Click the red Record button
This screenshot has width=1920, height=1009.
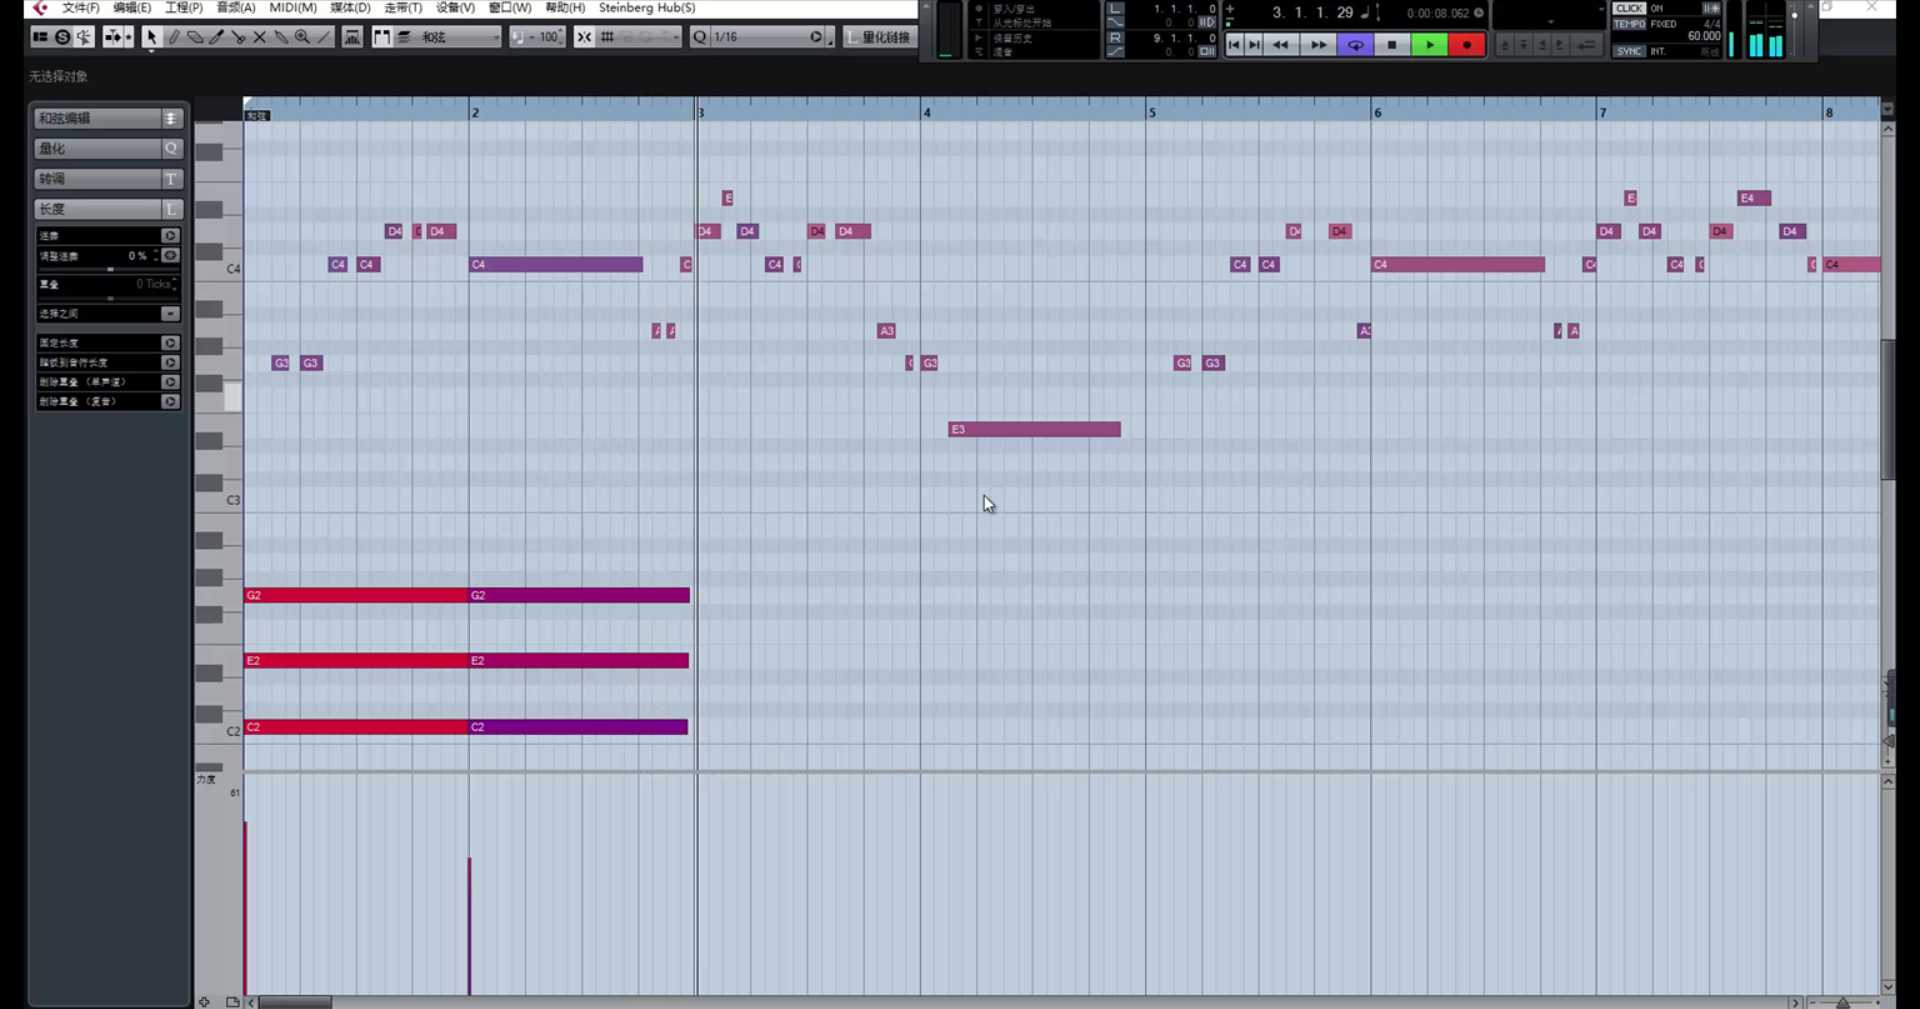[x=1467, y=45]
